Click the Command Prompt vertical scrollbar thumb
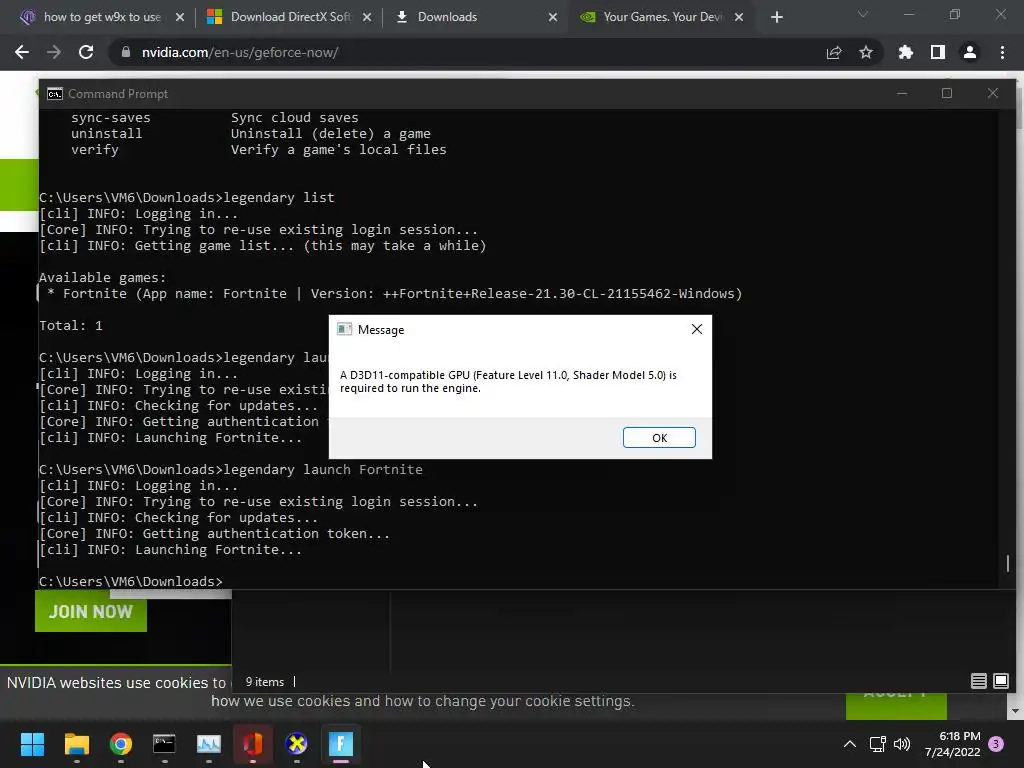Viewport: 1024px width, 768px height. tap(1008, 563)
